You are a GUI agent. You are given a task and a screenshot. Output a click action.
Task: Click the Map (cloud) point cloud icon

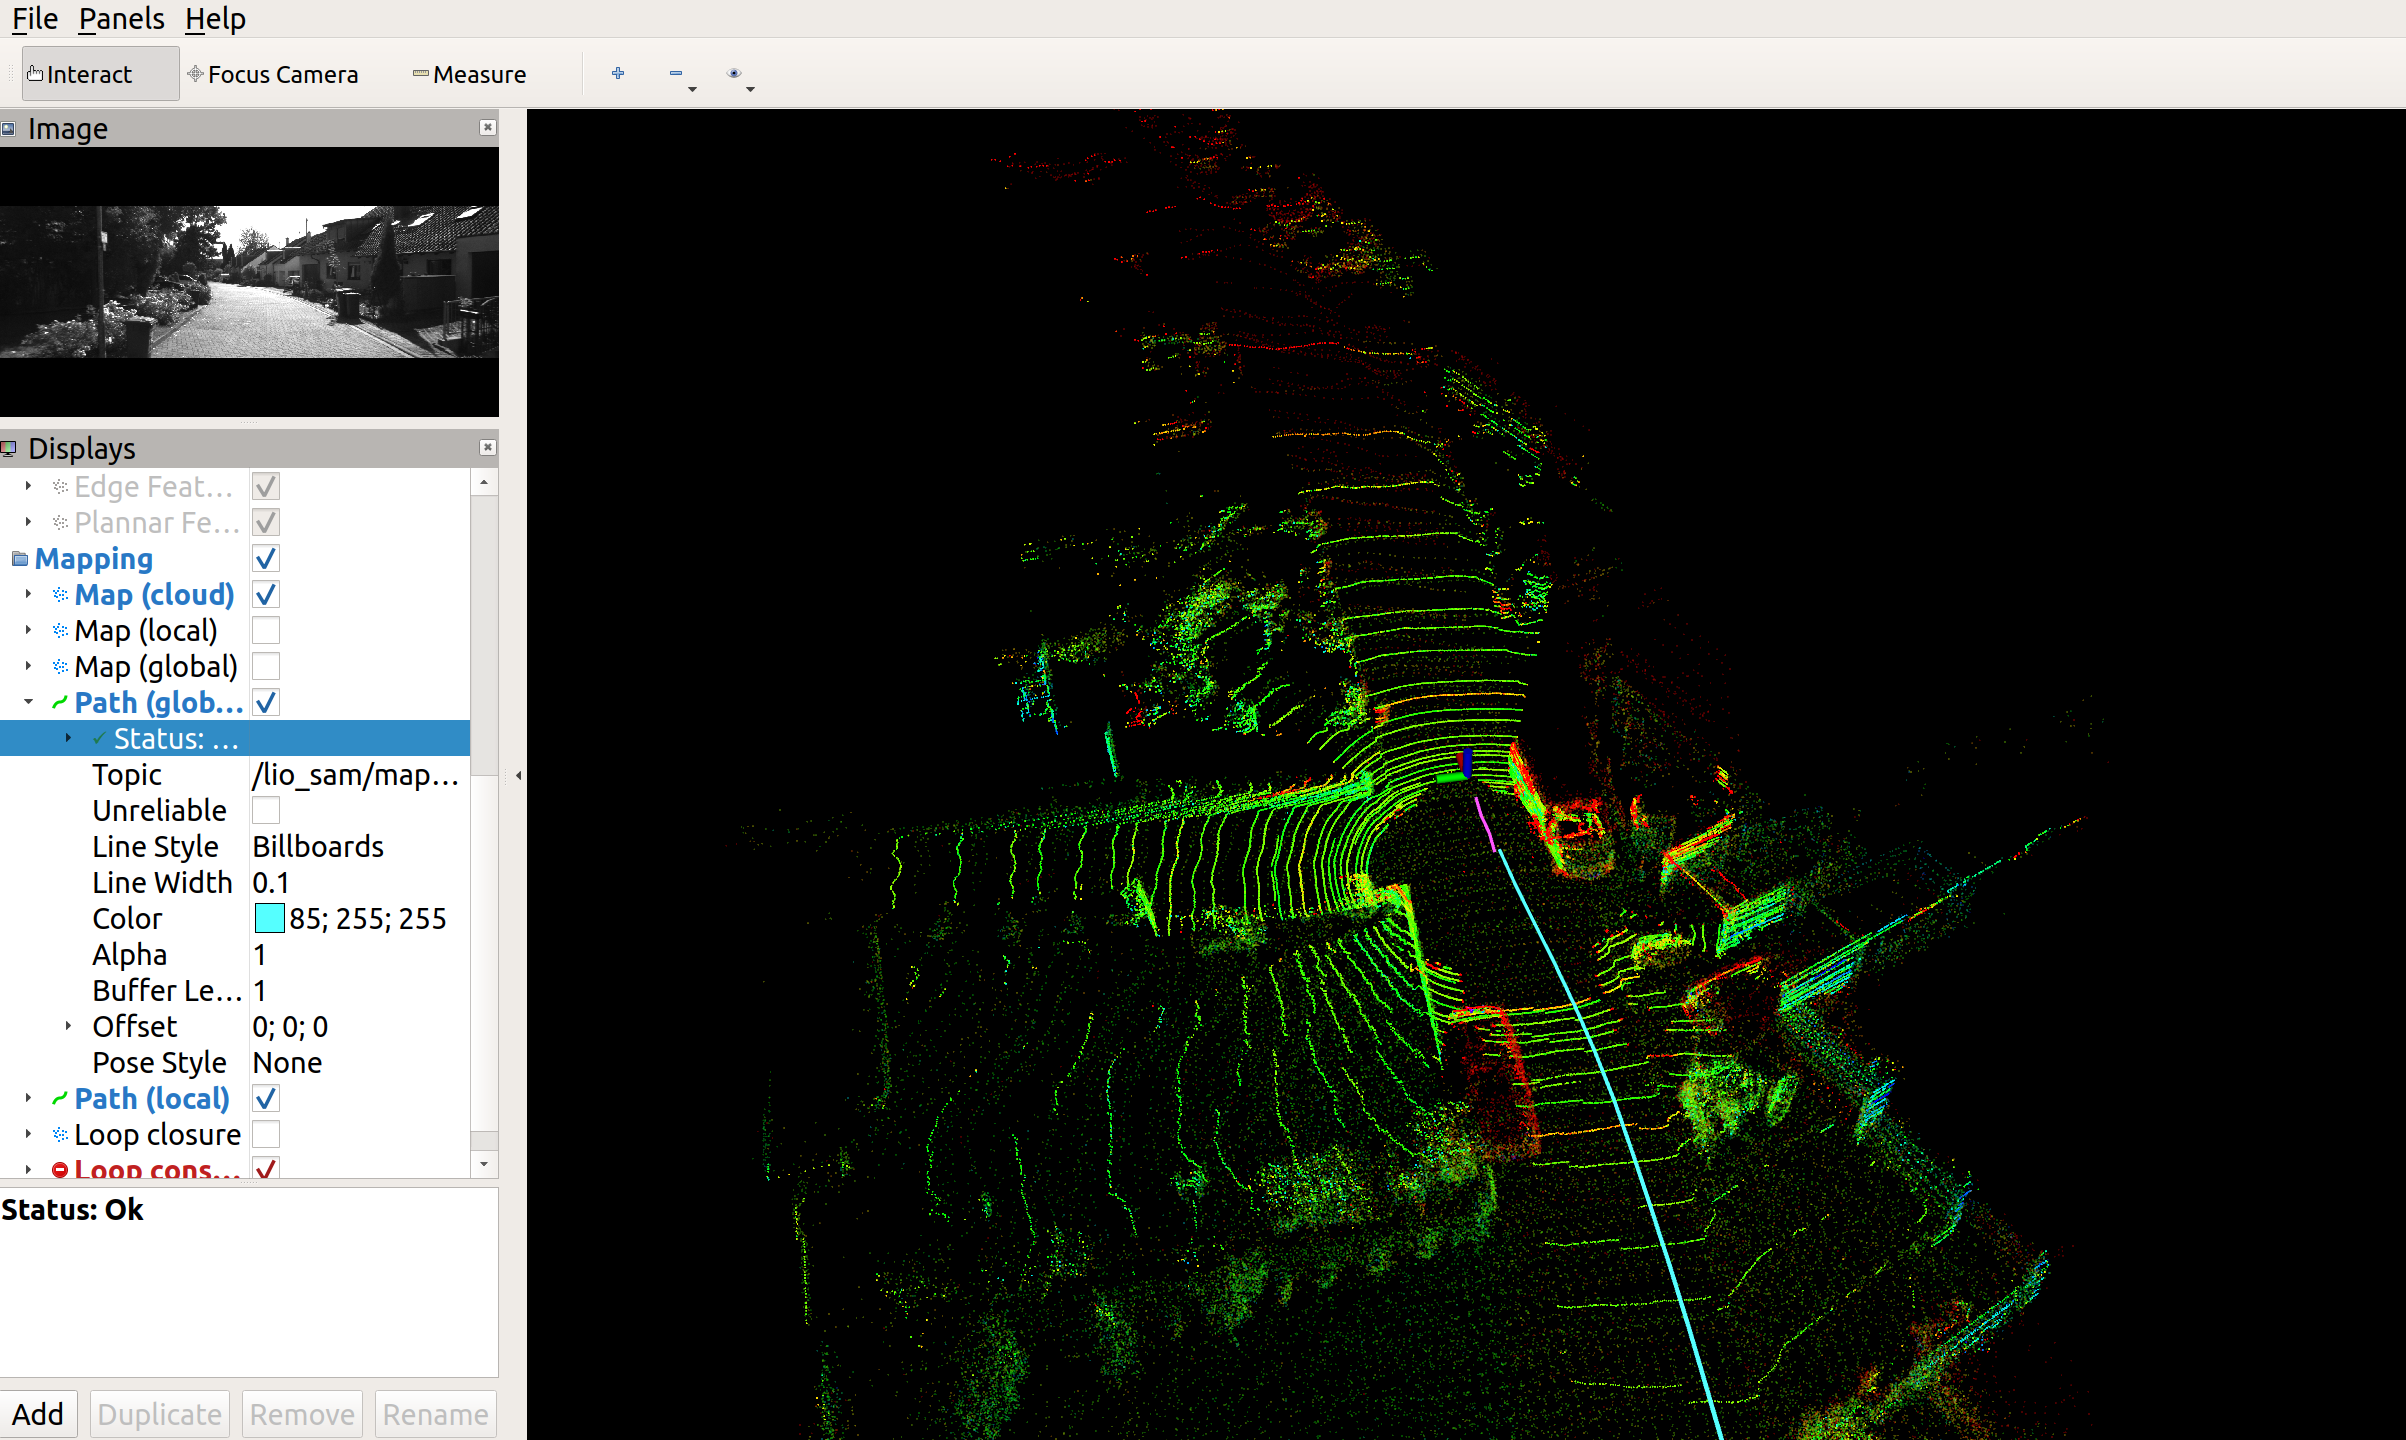(x=60, y=595)
